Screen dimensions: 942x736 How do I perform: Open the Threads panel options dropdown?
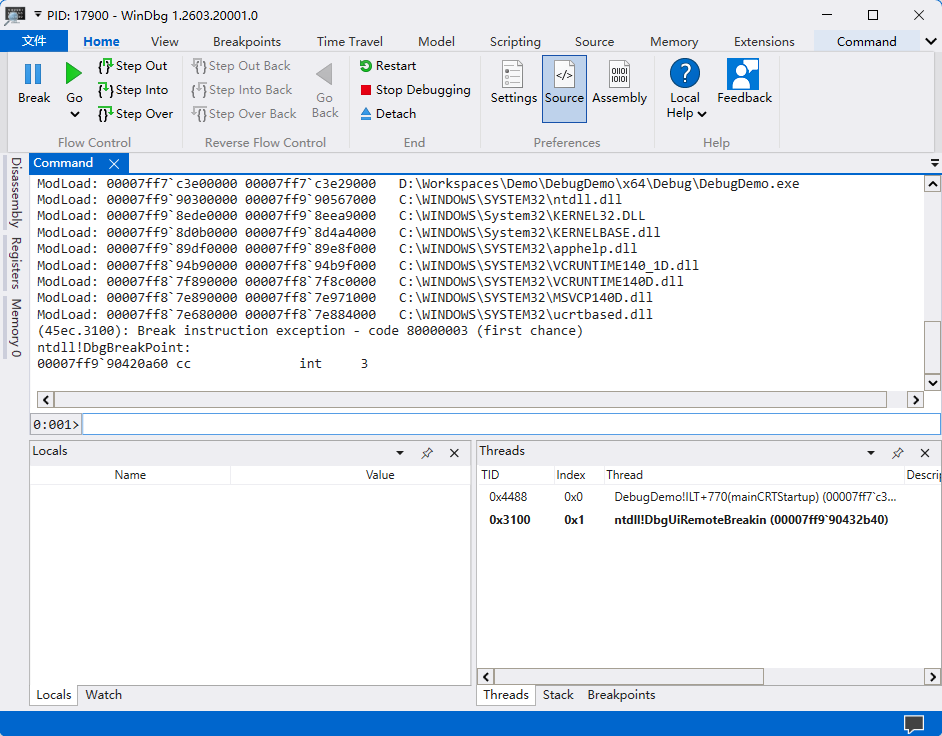[871, 453]
